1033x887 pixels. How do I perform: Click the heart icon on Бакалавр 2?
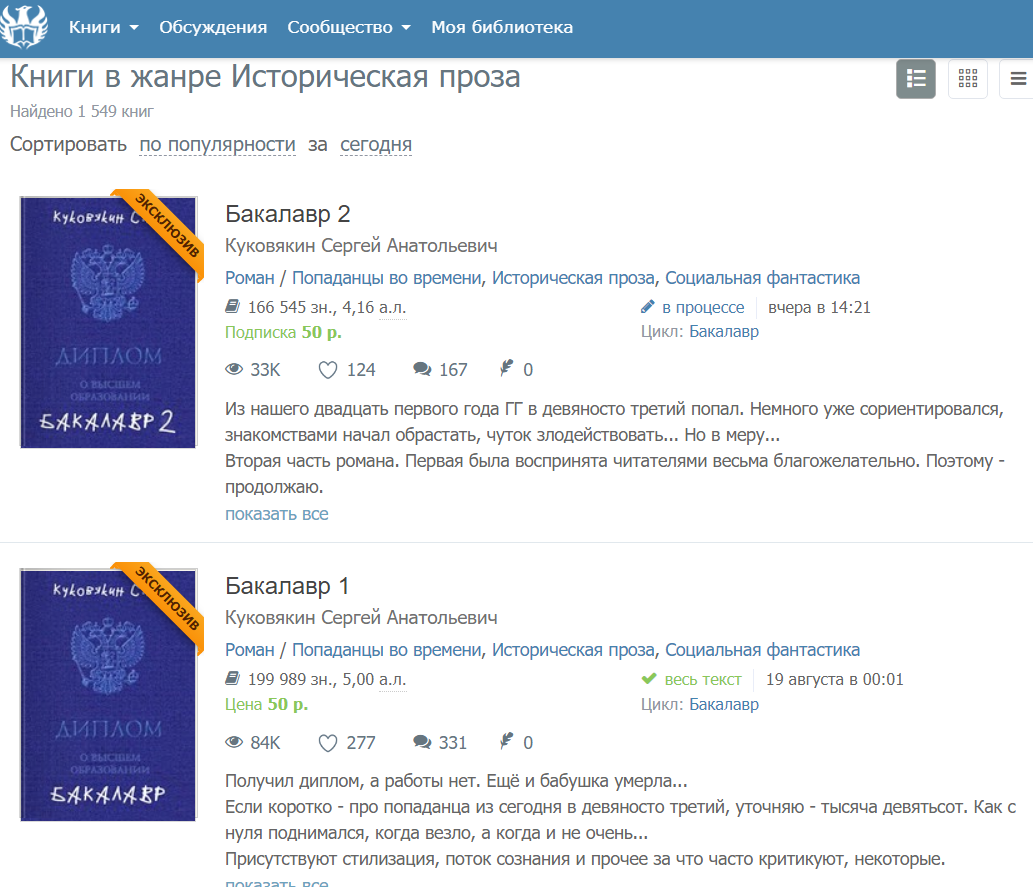pos(328,370)
